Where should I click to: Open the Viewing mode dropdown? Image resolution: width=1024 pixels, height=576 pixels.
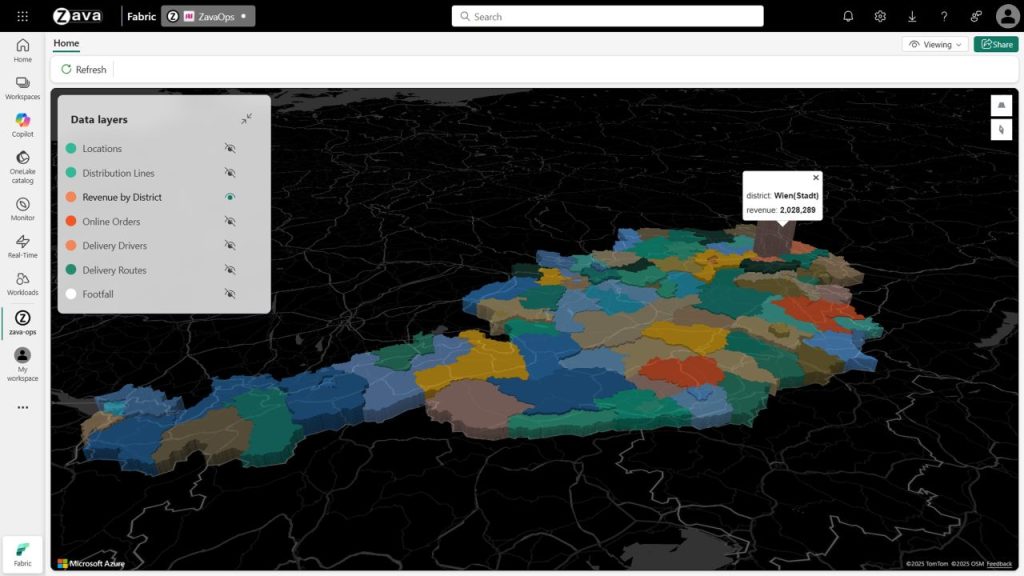934,44
